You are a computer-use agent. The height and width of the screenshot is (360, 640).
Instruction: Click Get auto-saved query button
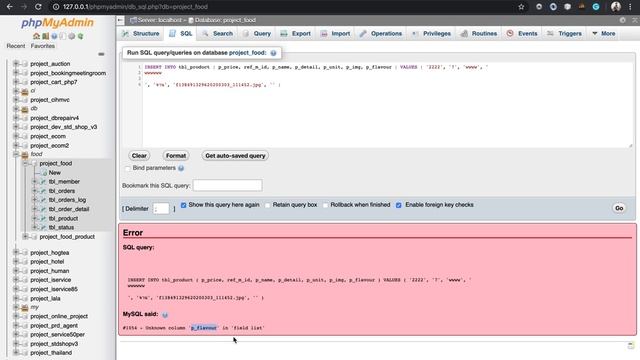[235, 156]
